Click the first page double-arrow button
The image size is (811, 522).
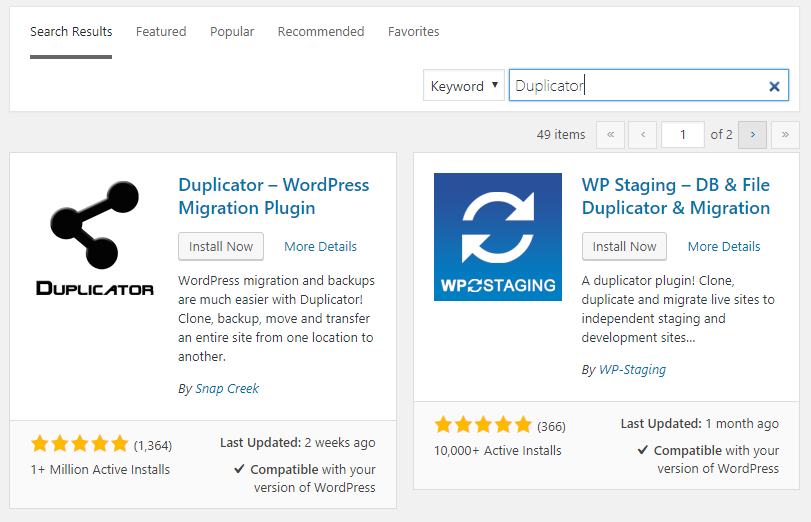tap(610, 134)
